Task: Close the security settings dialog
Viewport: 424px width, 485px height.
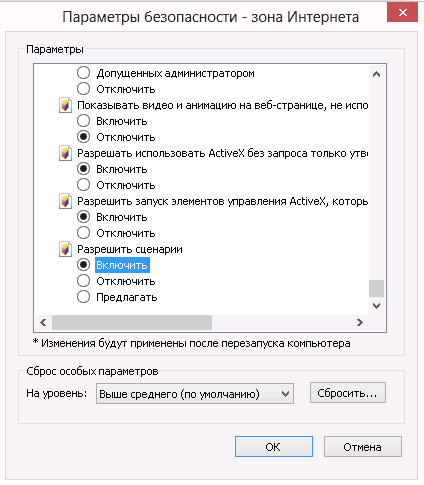Action: click(x=403, y=12)
